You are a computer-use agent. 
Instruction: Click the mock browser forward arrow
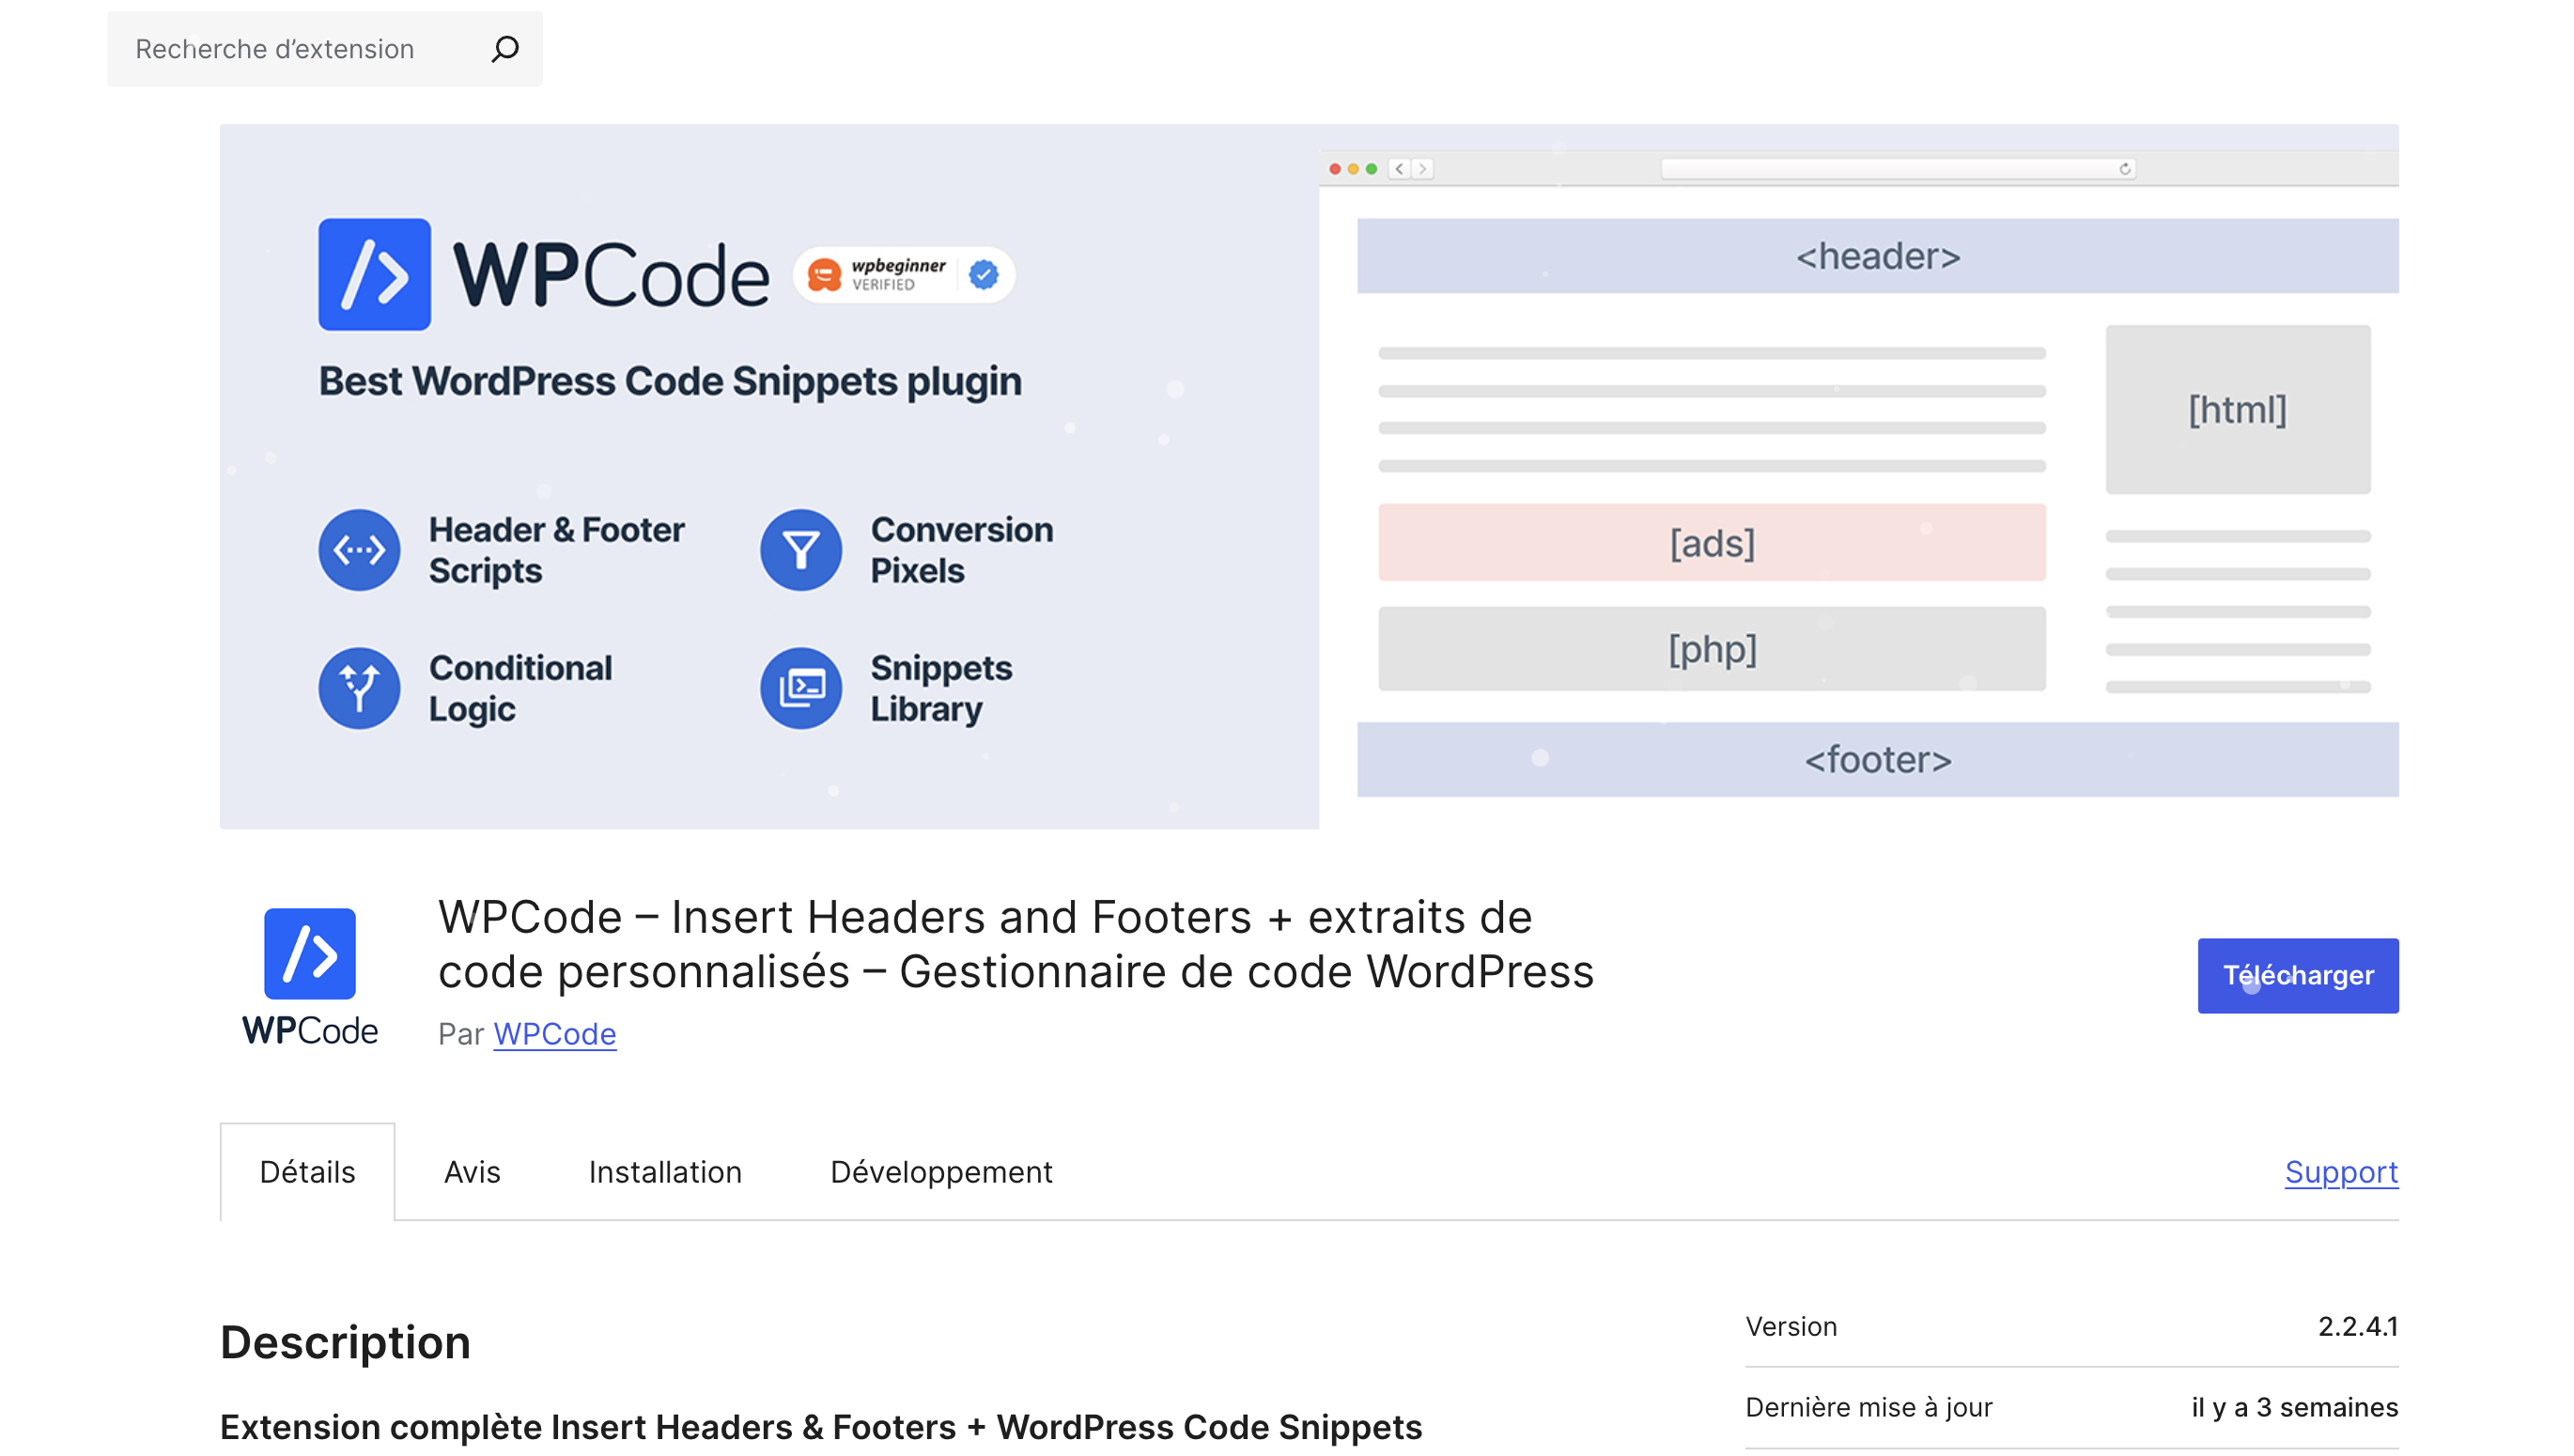(1422, 169)
